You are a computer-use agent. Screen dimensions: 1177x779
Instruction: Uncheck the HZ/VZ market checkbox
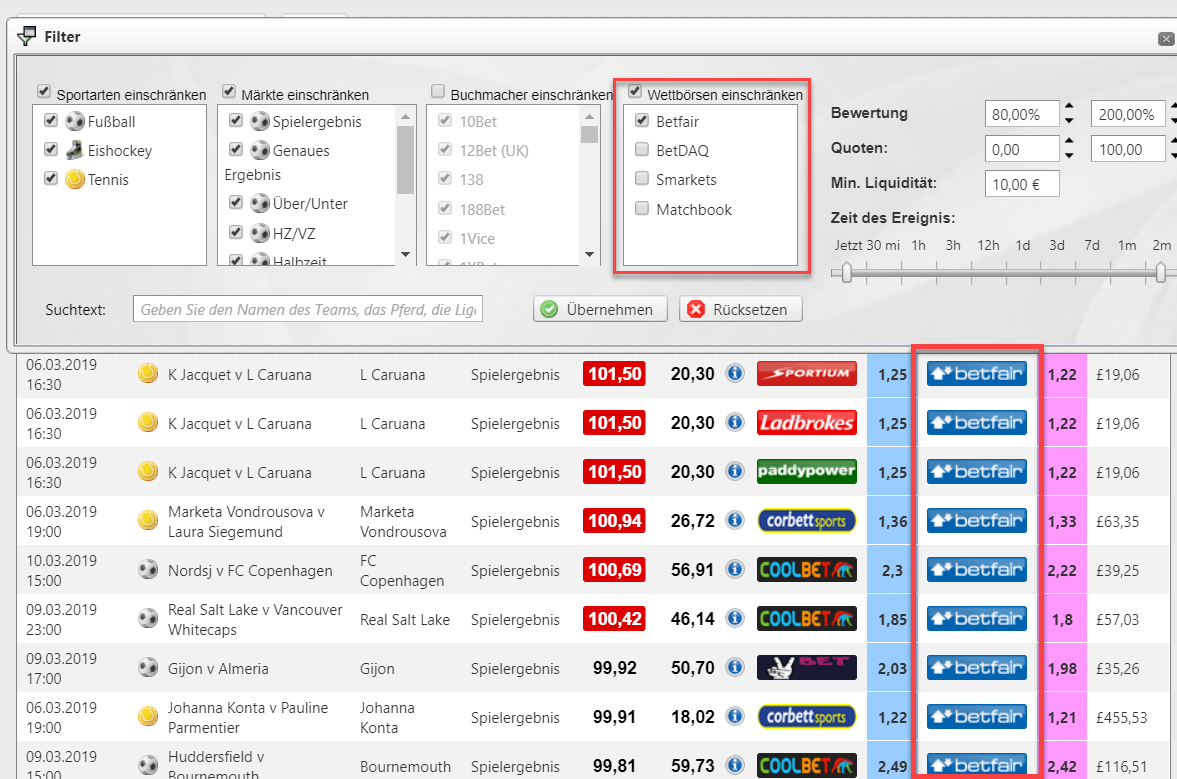coord(236,232)
